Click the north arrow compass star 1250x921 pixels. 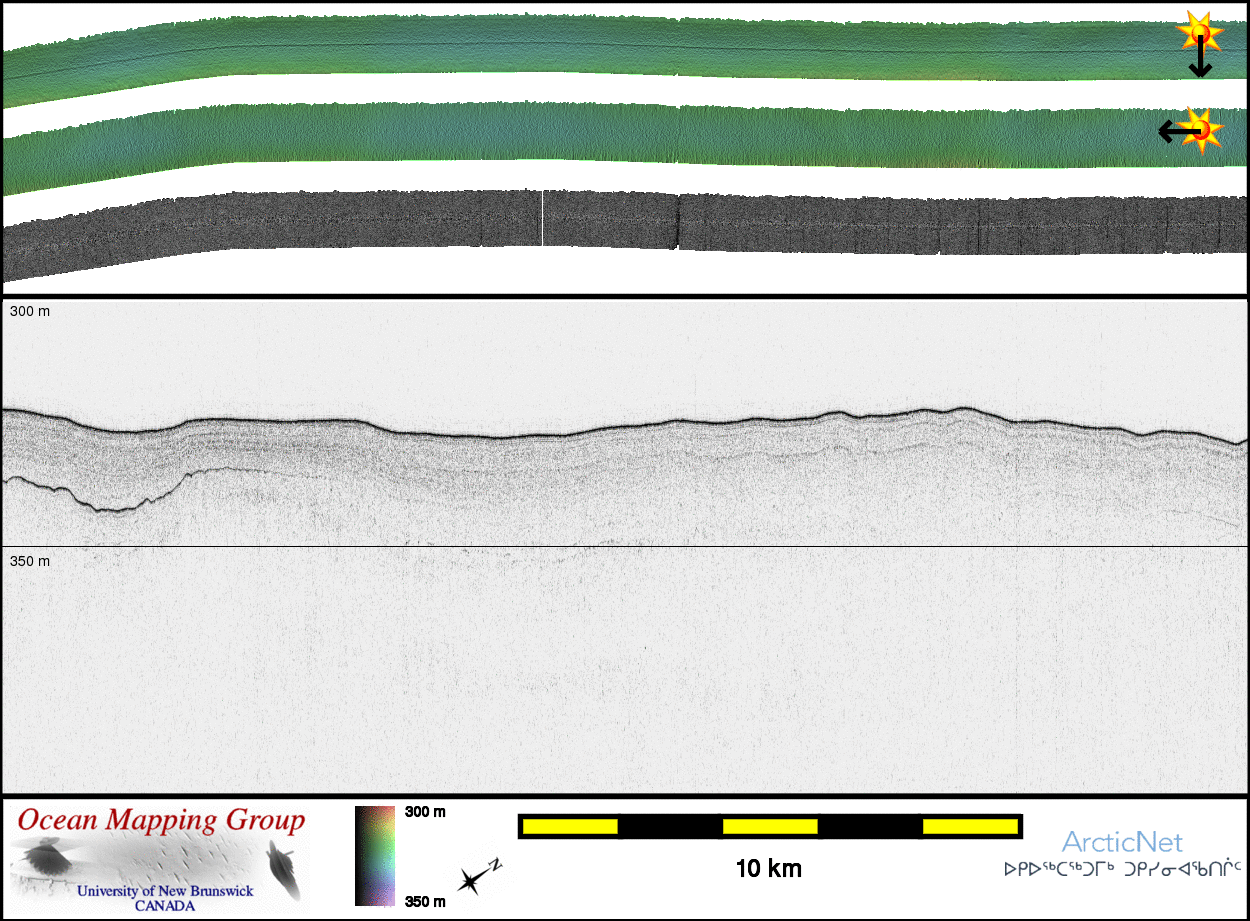(x=470, y=880)
